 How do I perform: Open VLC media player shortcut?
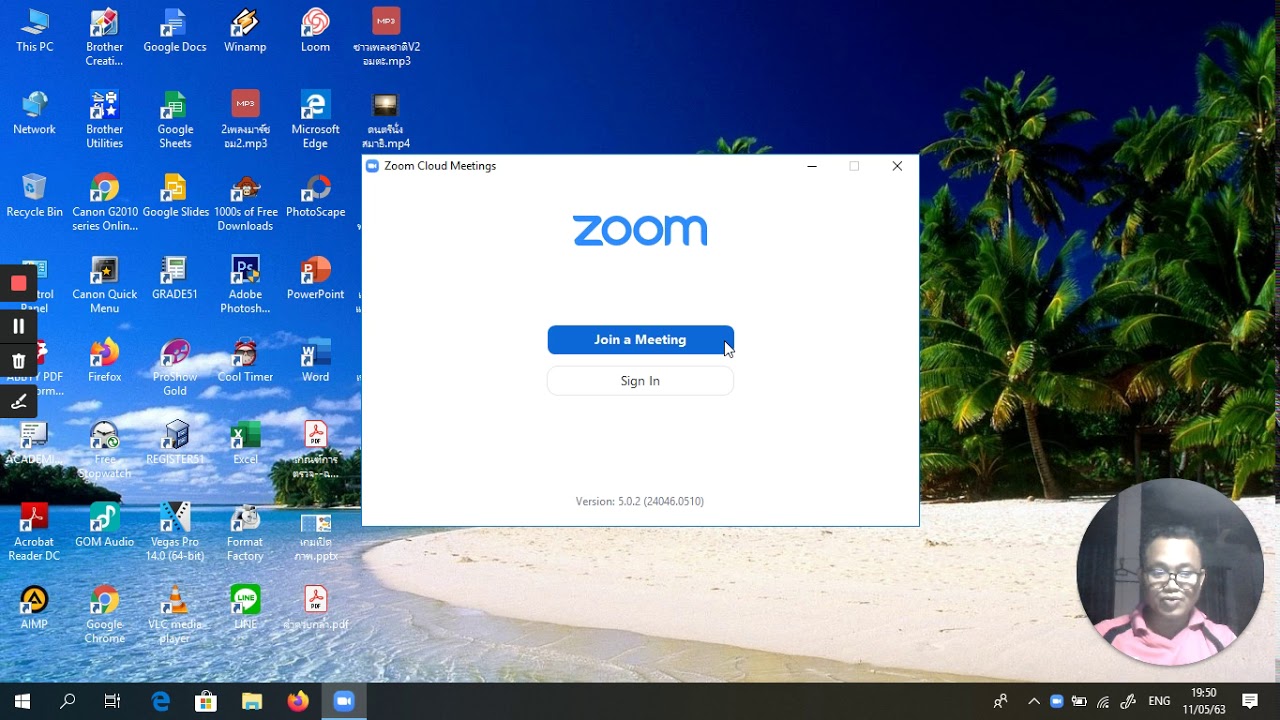pos(175,615)
